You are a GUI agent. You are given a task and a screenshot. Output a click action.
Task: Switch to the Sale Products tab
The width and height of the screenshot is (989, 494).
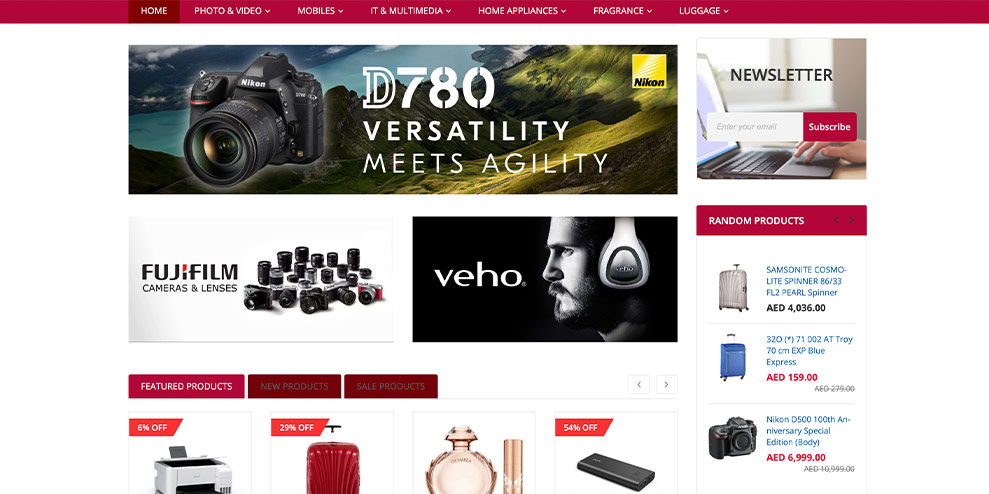pos(390,386)
